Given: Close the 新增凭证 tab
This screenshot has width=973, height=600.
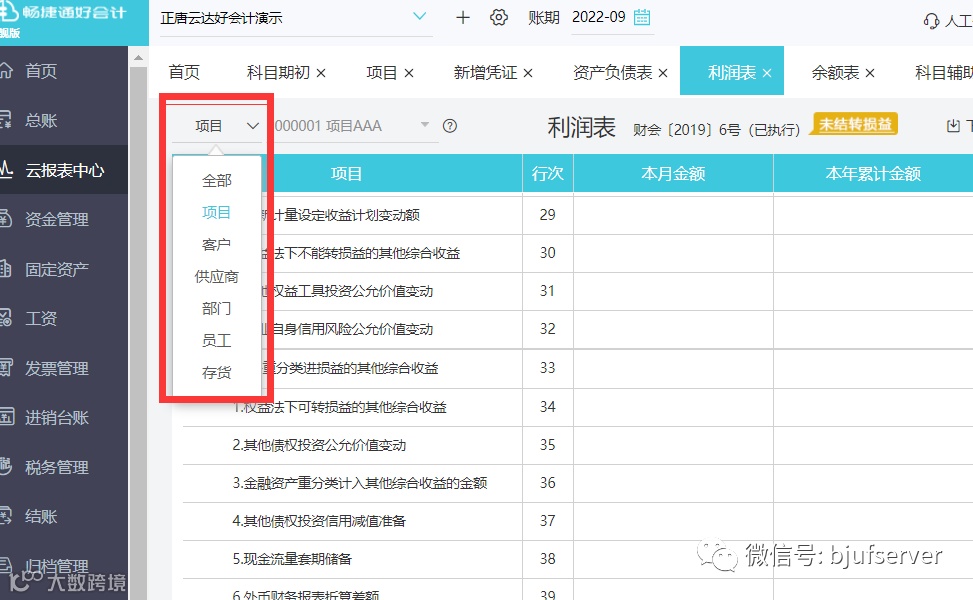Looking at the screenshot, I should [527, 73].
